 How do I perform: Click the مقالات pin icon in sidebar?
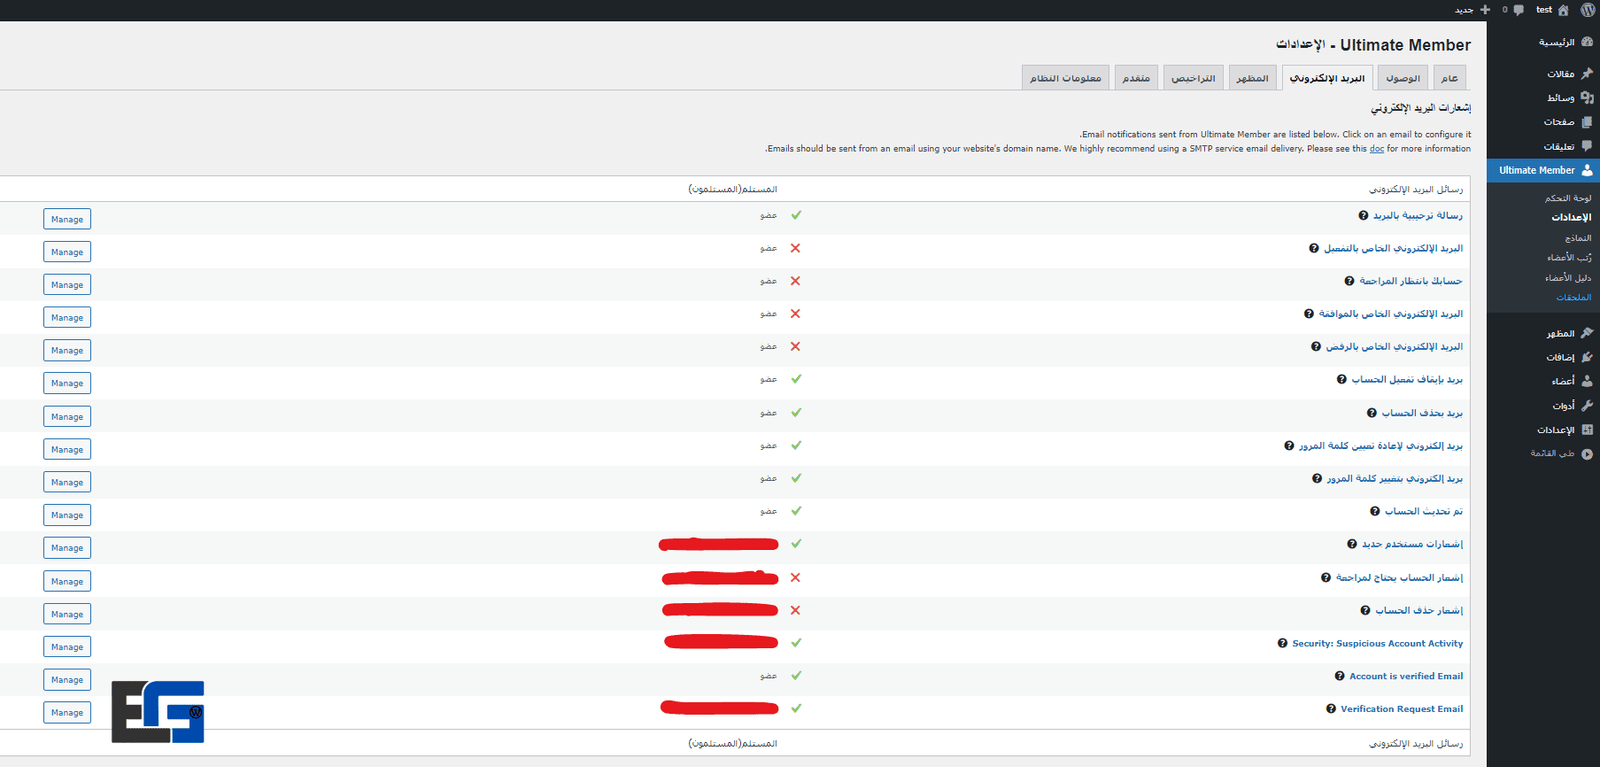pos(1587,74)
